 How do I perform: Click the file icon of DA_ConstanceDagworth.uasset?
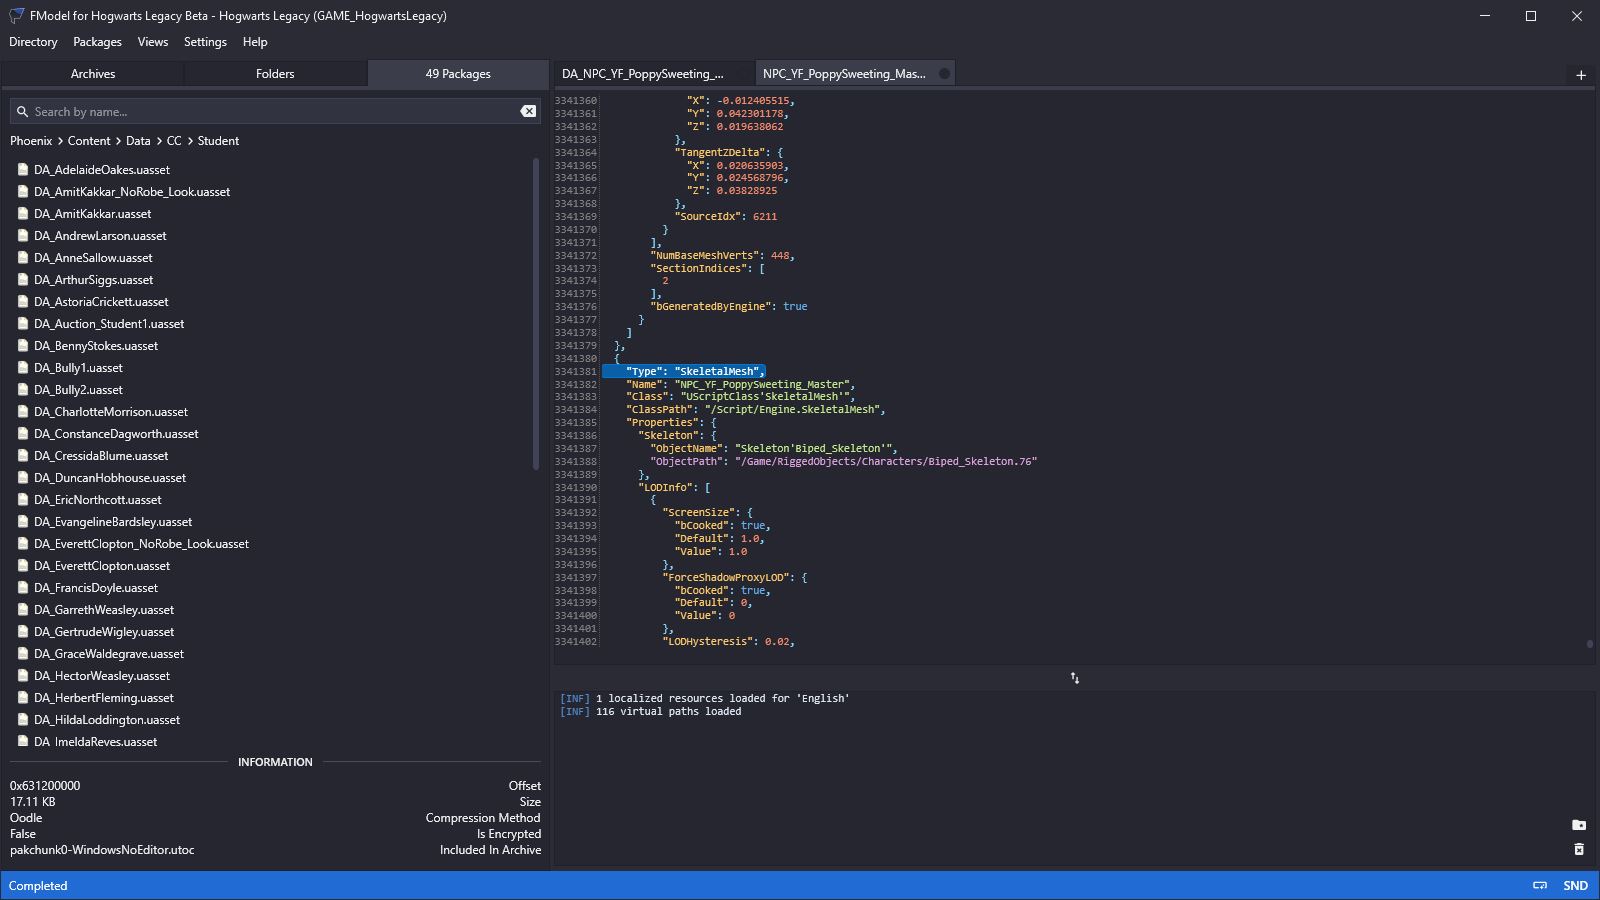pyautogui.click(x=23, y=434)
